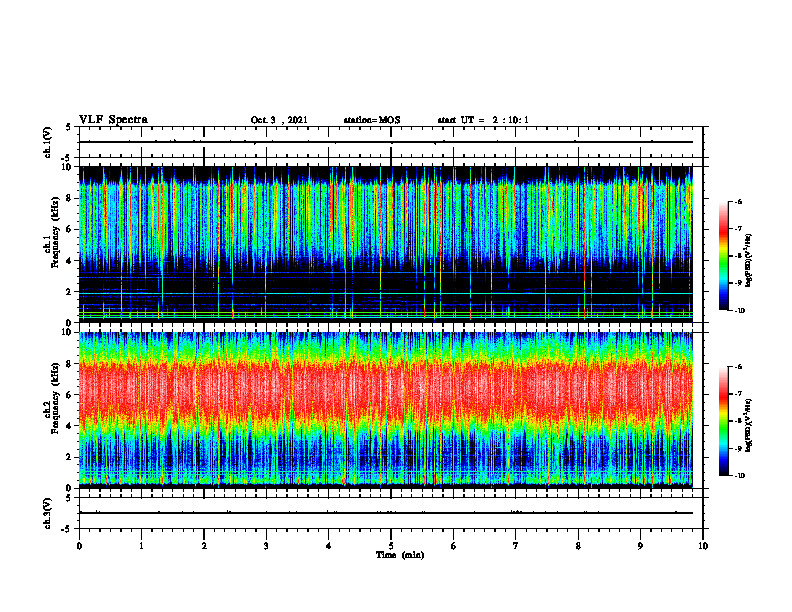
Task: Click the time axis tick label "2"
Action: [204, 546]
